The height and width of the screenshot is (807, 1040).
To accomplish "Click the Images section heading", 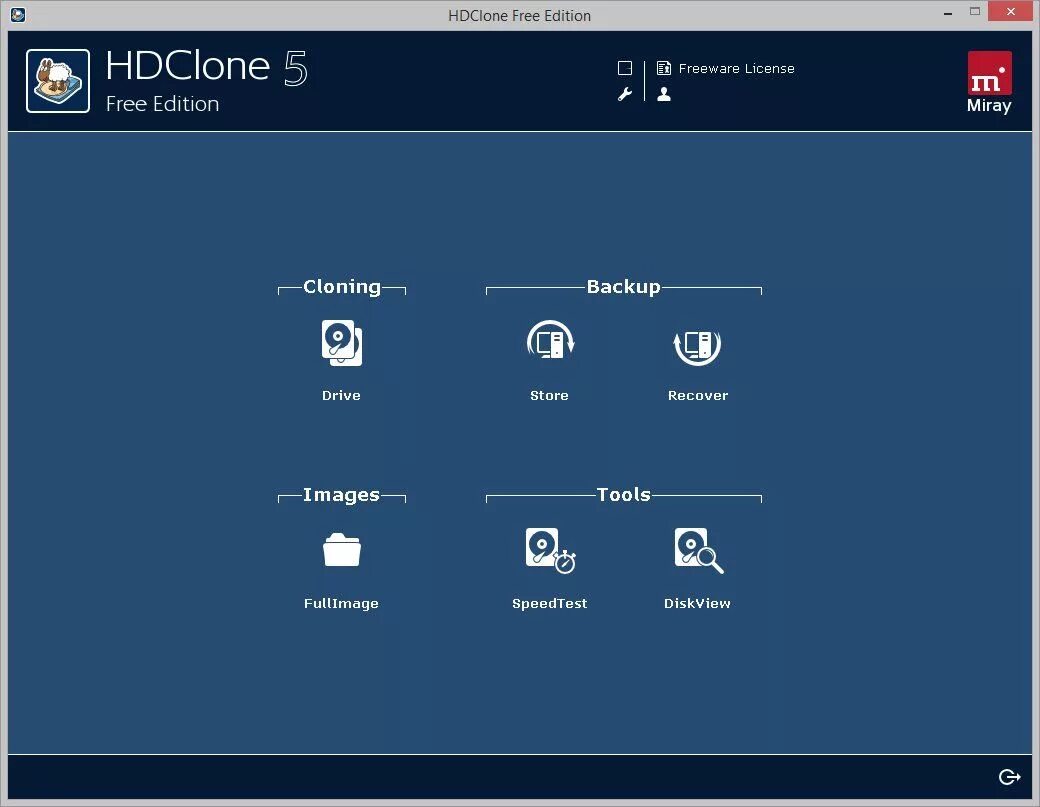I will point(342,495).
